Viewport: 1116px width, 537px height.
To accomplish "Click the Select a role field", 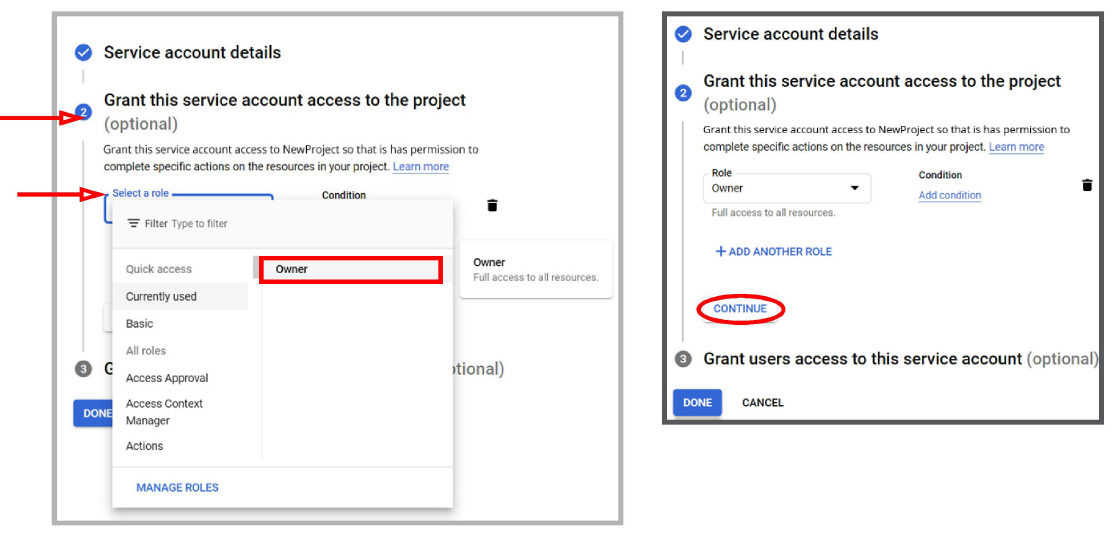I will (189, 208).
